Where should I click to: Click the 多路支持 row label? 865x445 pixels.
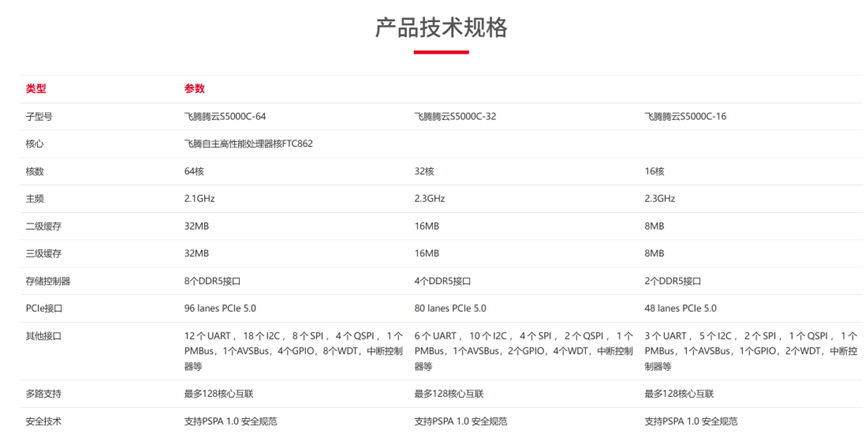point(44,394)
